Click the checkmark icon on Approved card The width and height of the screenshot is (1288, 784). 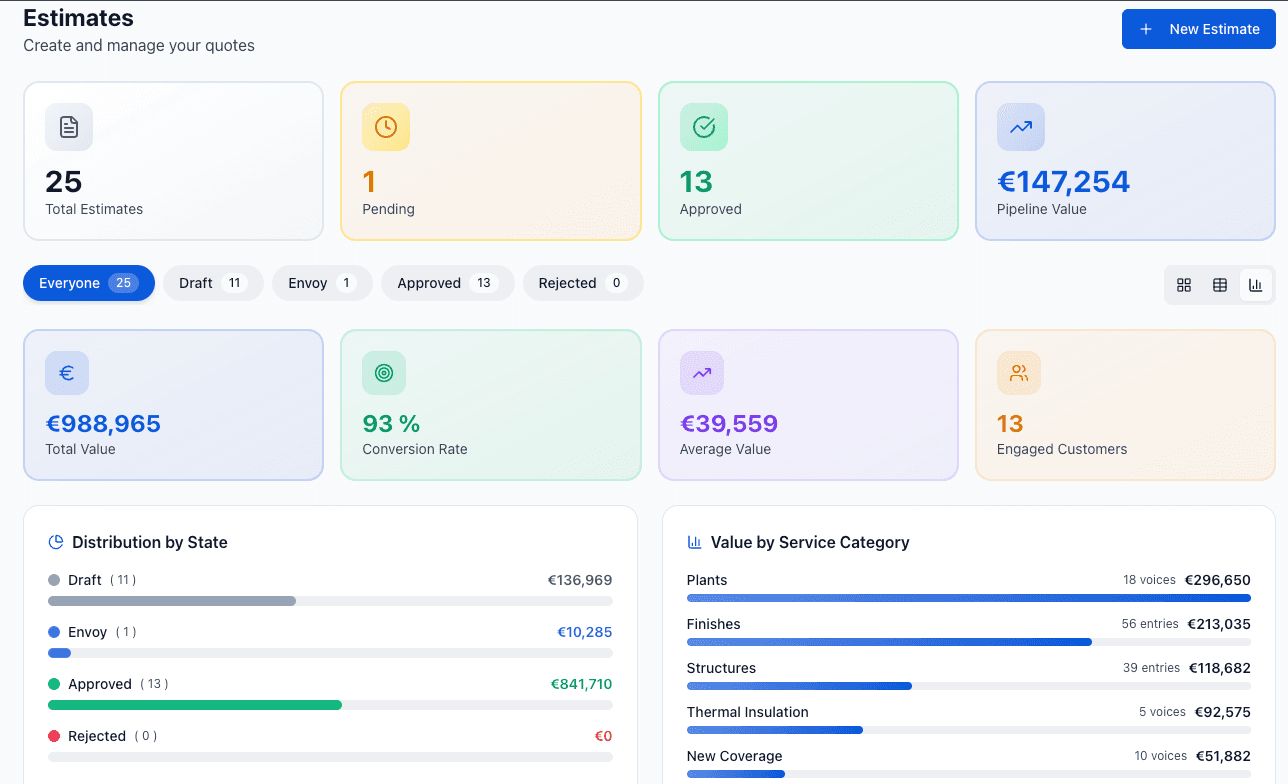point(704,127)
